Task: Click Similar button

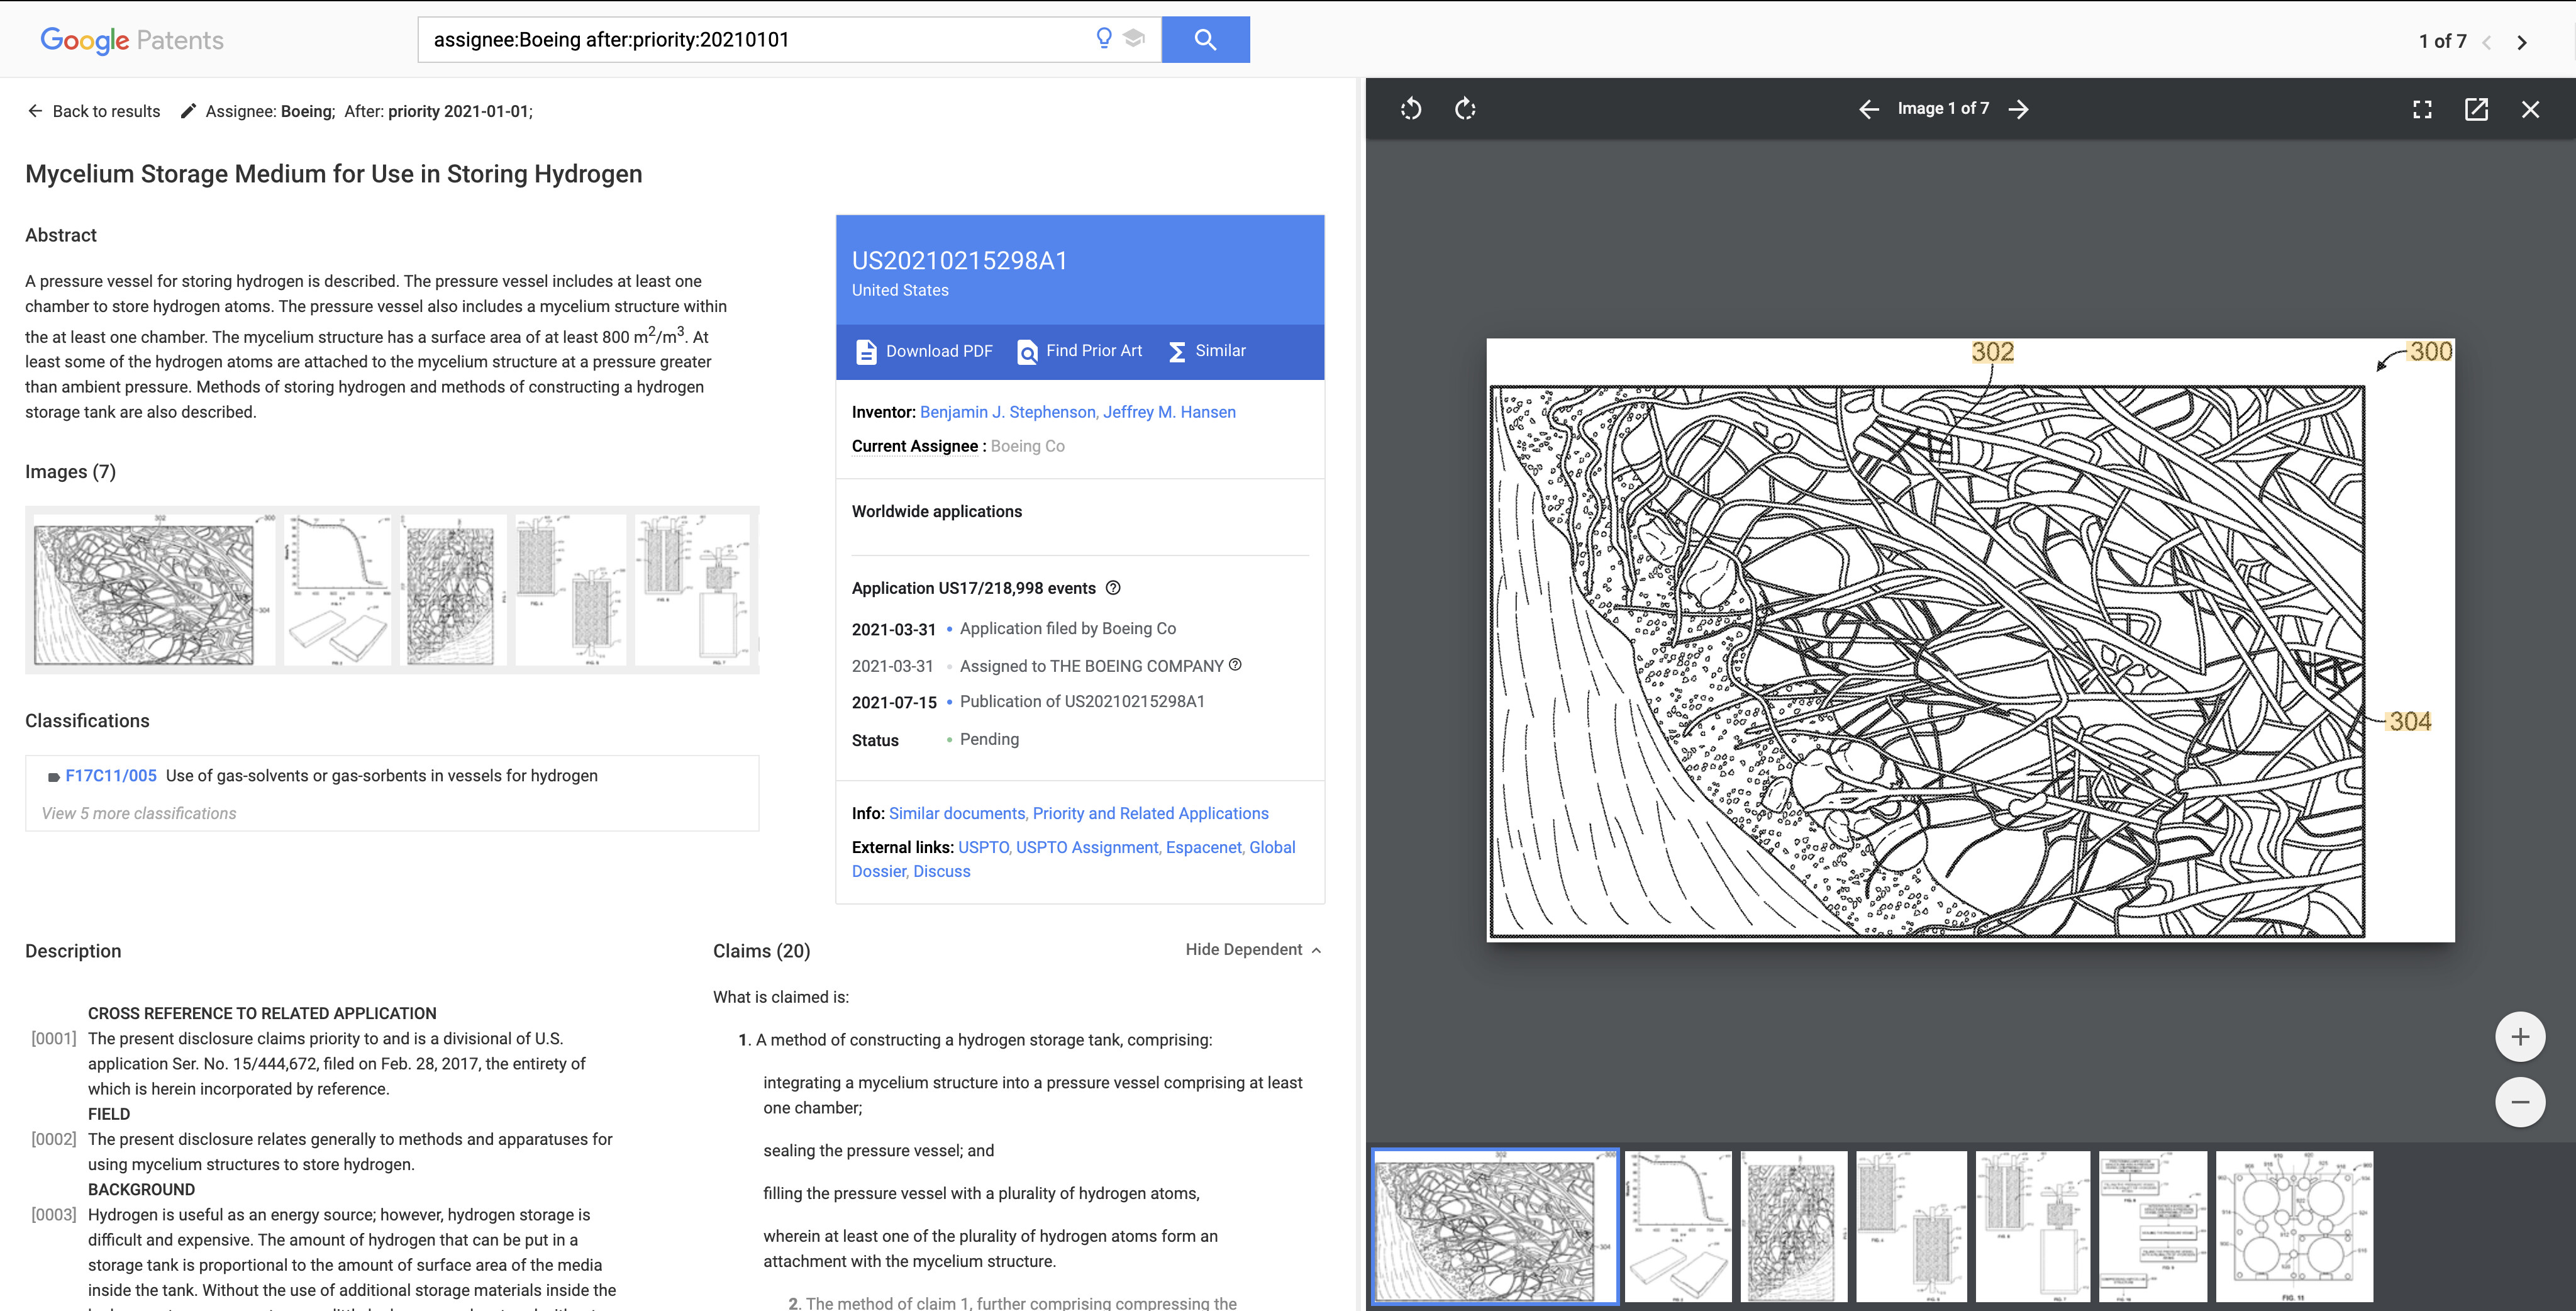Action: [x=1207, y=351]
